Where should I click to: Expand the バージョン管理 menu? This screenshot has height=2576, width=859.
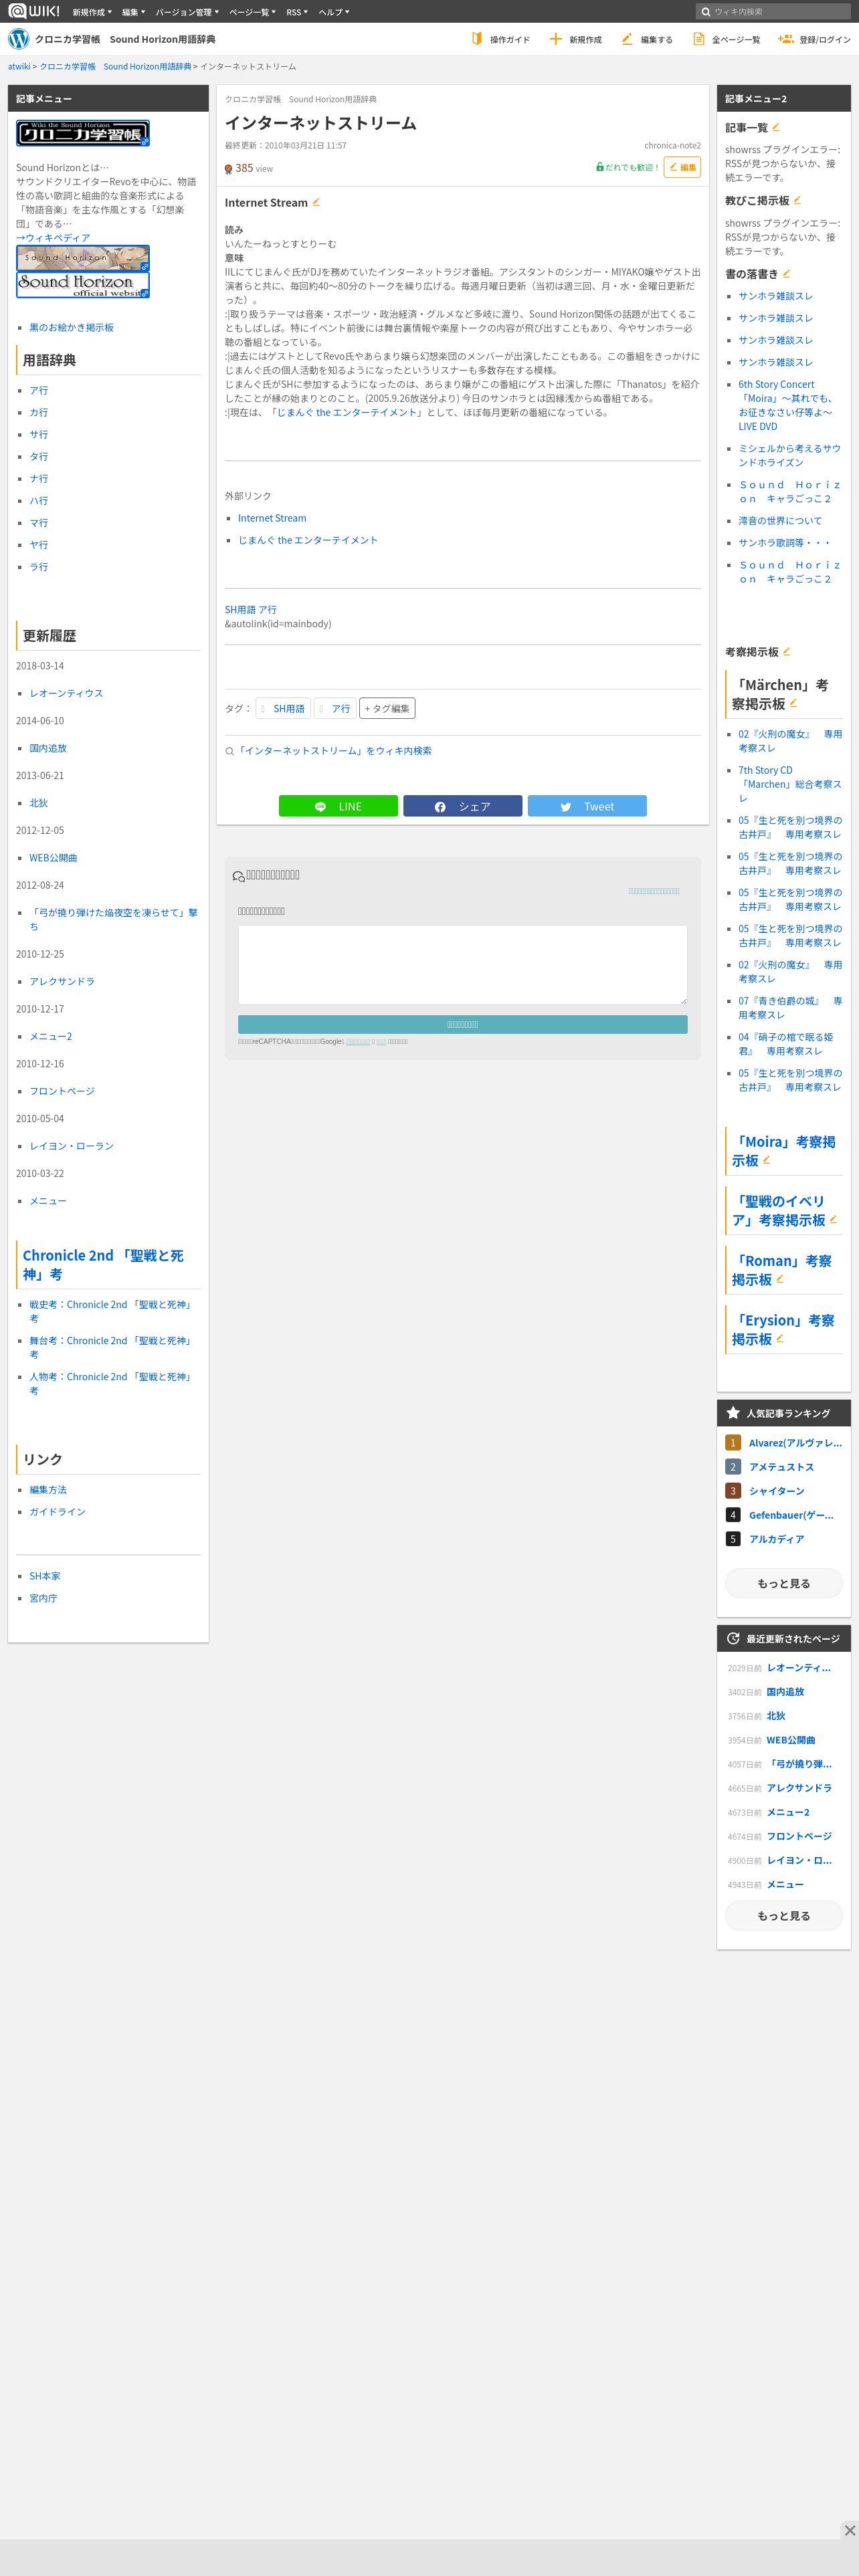pos(187,12)
